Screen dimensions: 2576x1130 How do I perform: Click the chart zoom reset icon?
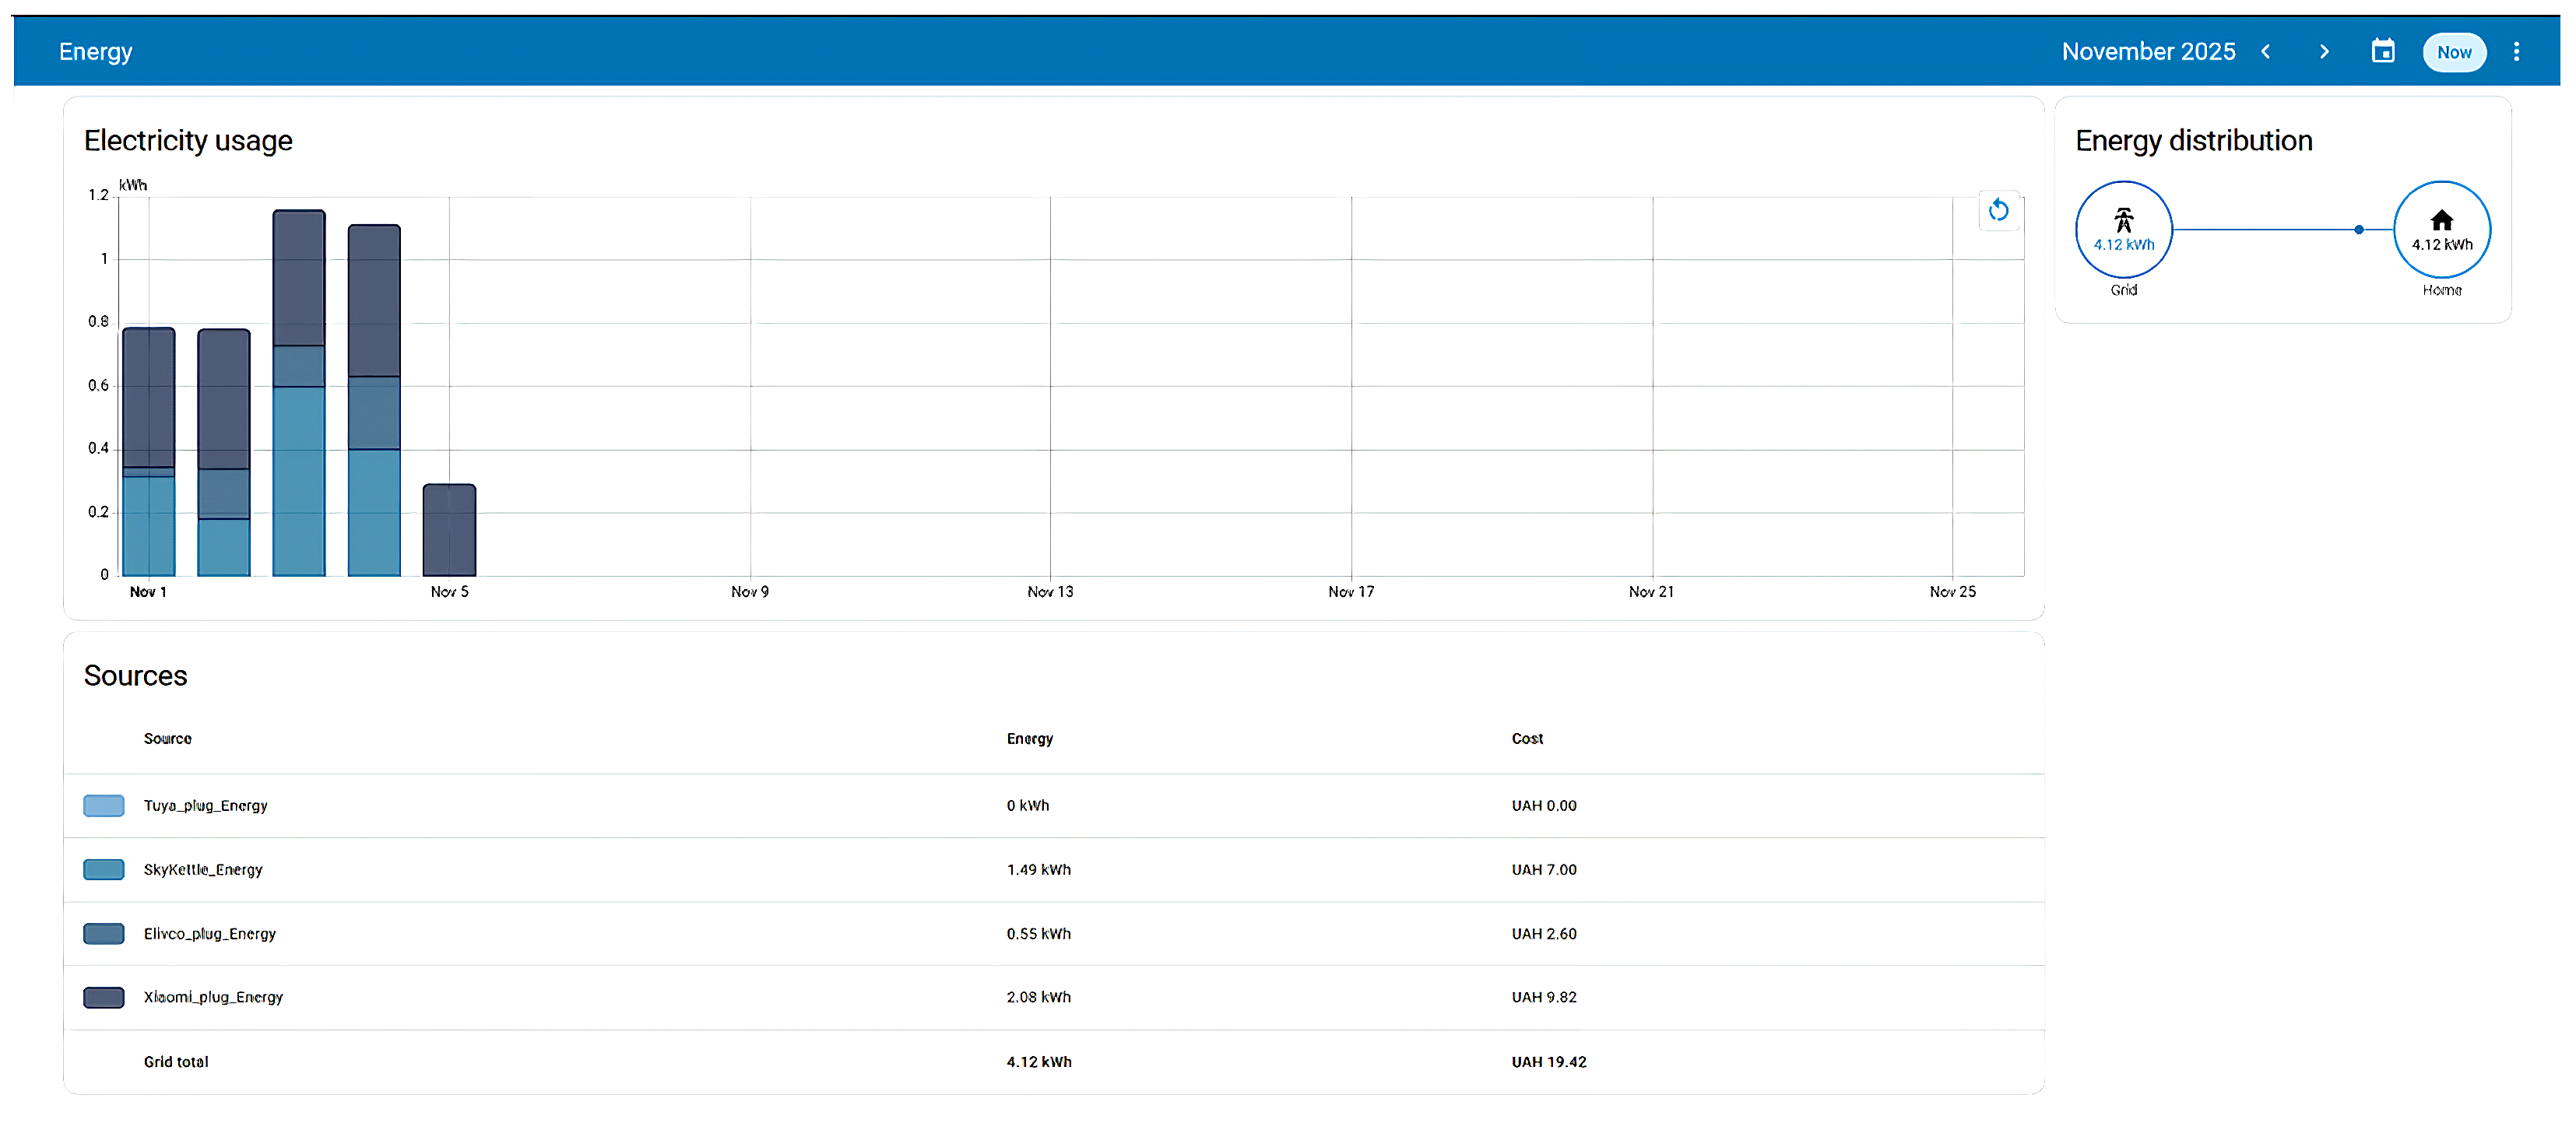coord(1998,210)
